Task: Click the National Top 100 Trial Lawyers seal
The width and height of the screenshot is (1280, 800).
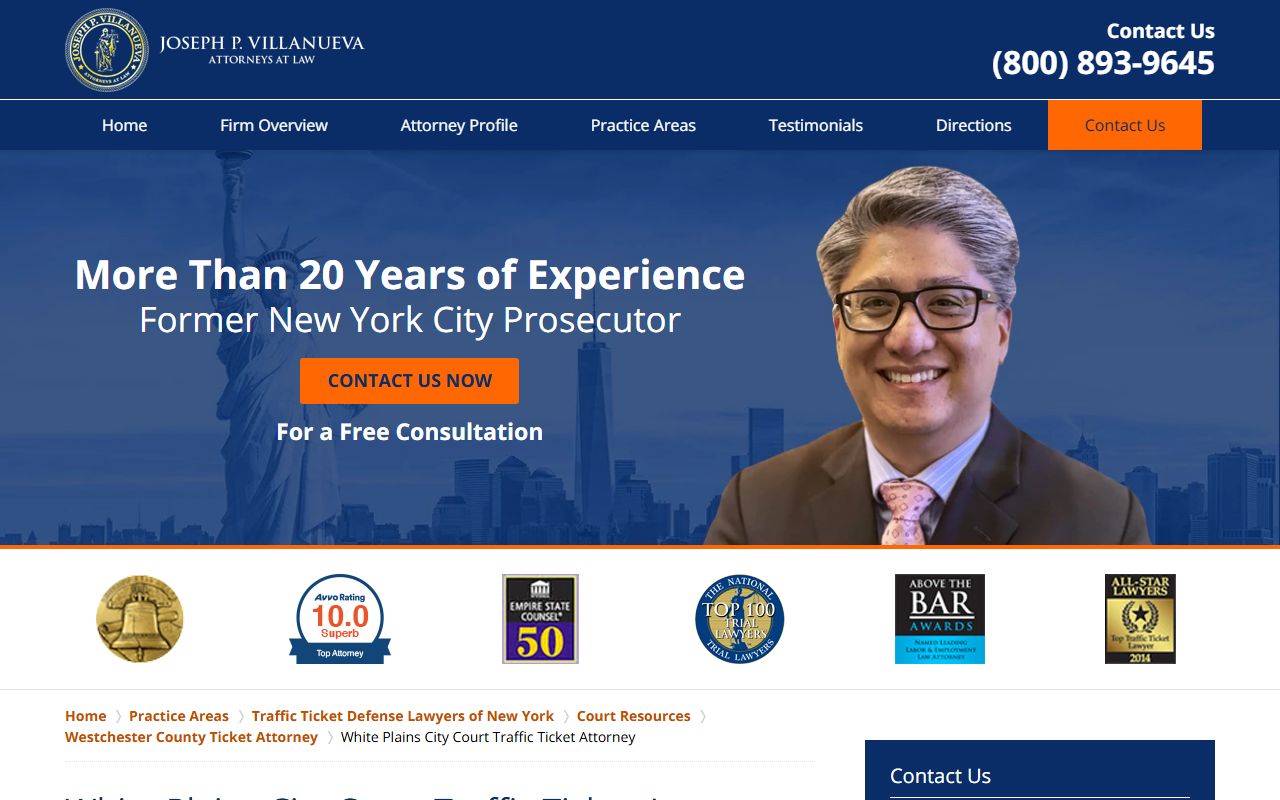Action: click(740, 619)
